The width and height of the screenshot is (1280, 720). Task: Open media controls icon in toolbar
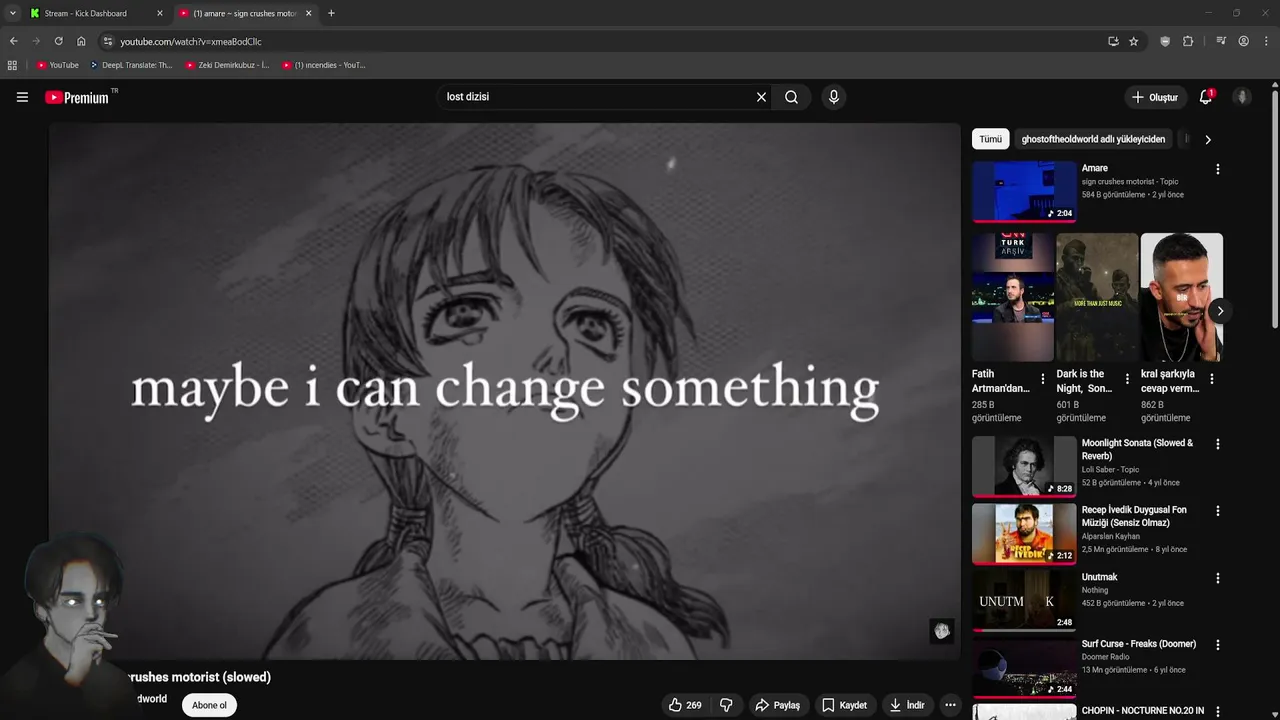(1221, 41)
